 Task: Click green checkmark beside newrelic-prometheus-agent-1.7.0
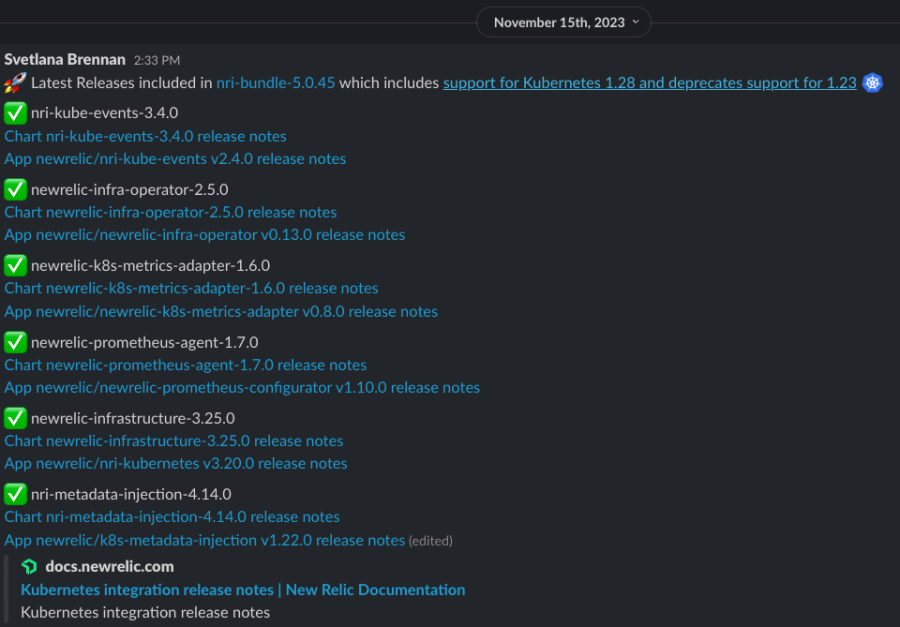tap(15, 342)
